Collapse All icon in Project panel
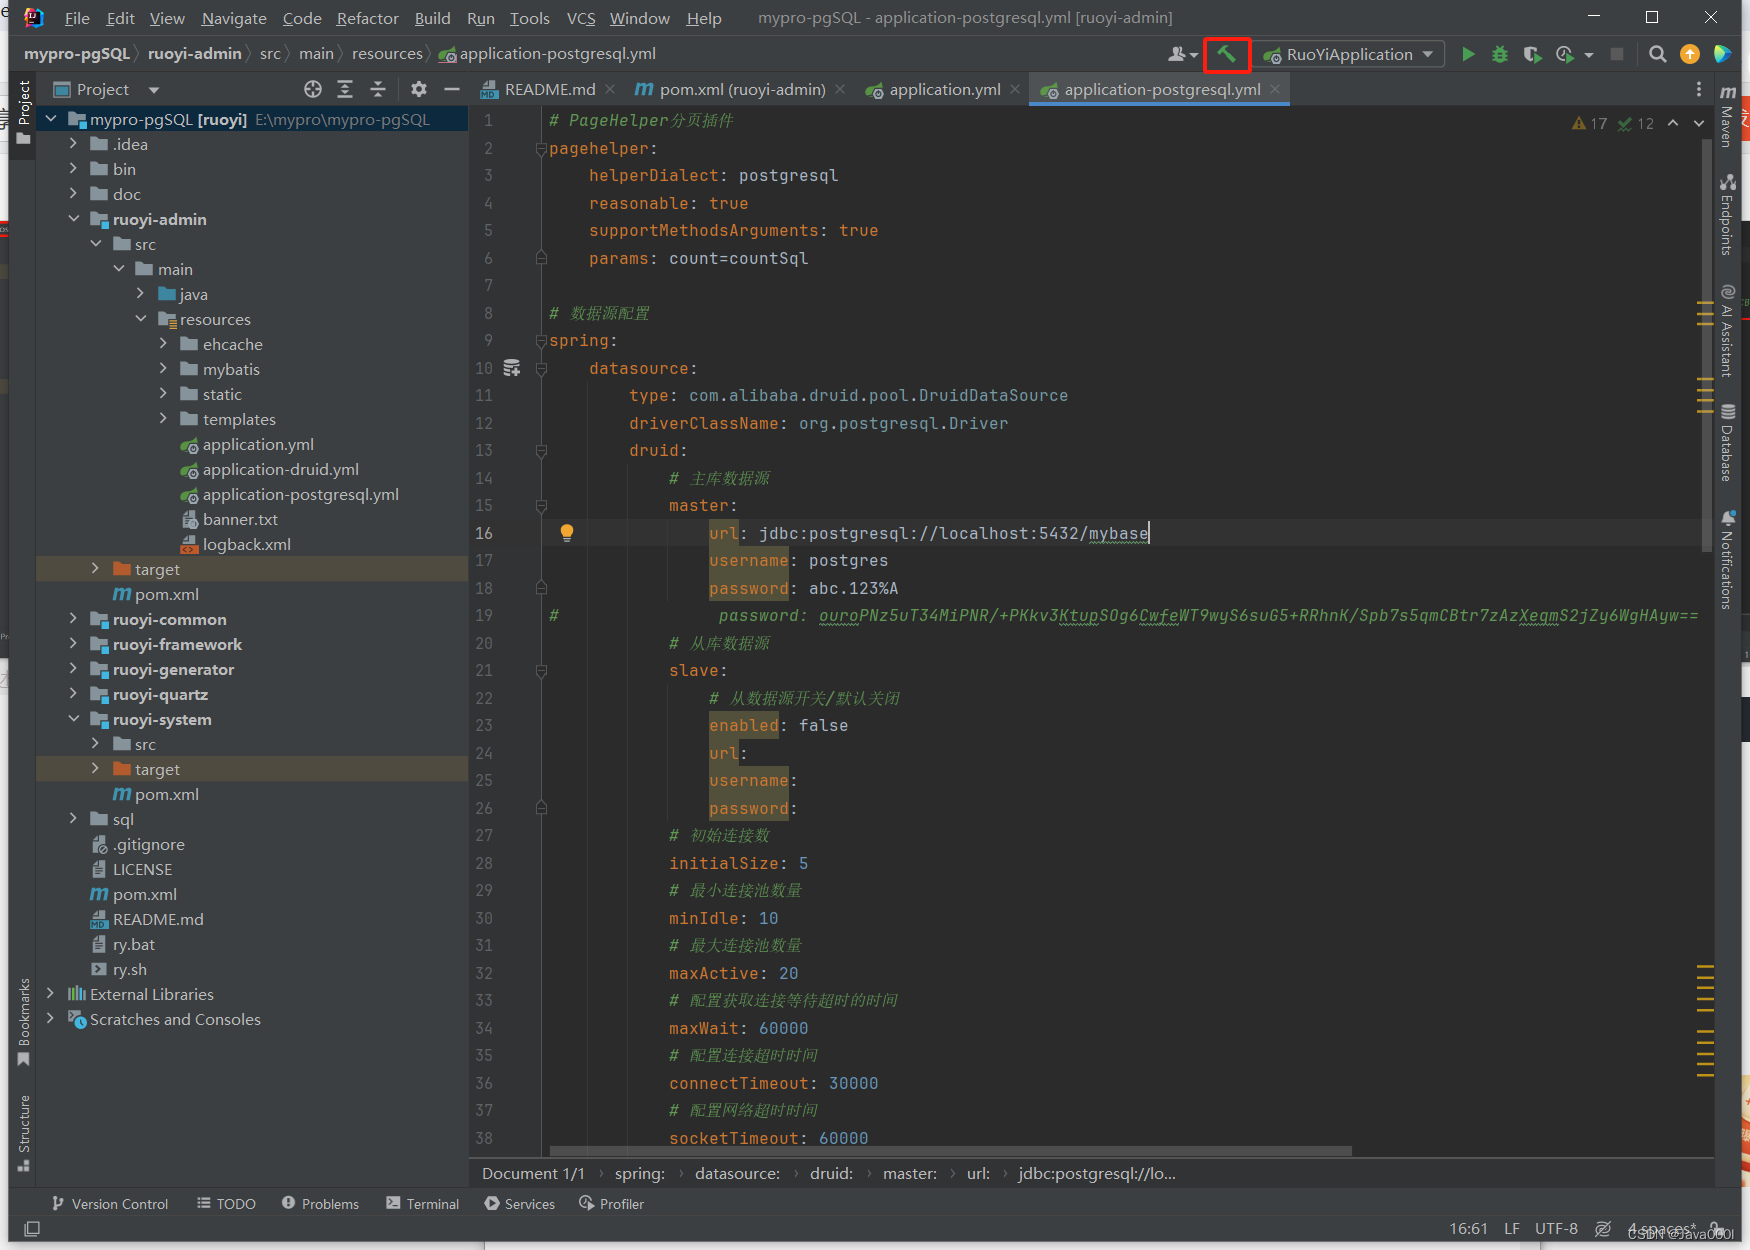This screenshot has width=1750, height=1250. [378, 89]
